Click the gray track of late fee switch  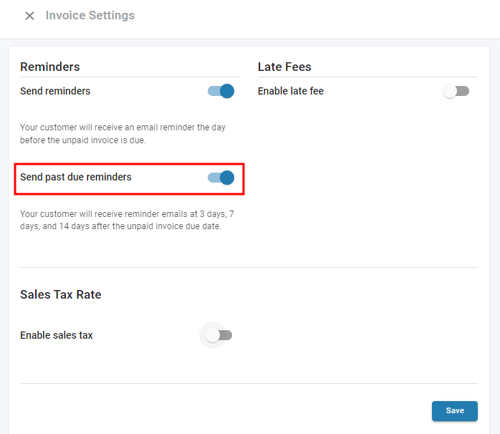(463, 91)
